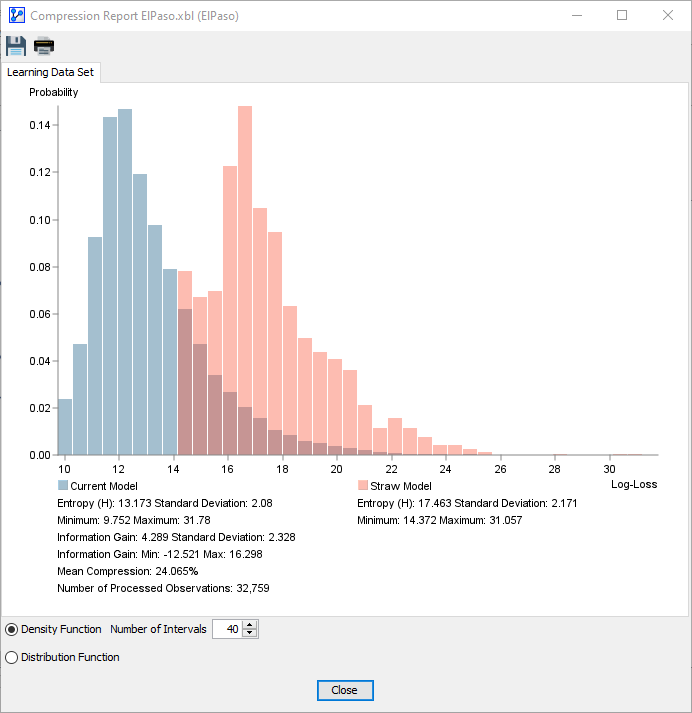Select the Density Function radio button
The height and width of the screenshot is (713, 692).
coord(11,629)
